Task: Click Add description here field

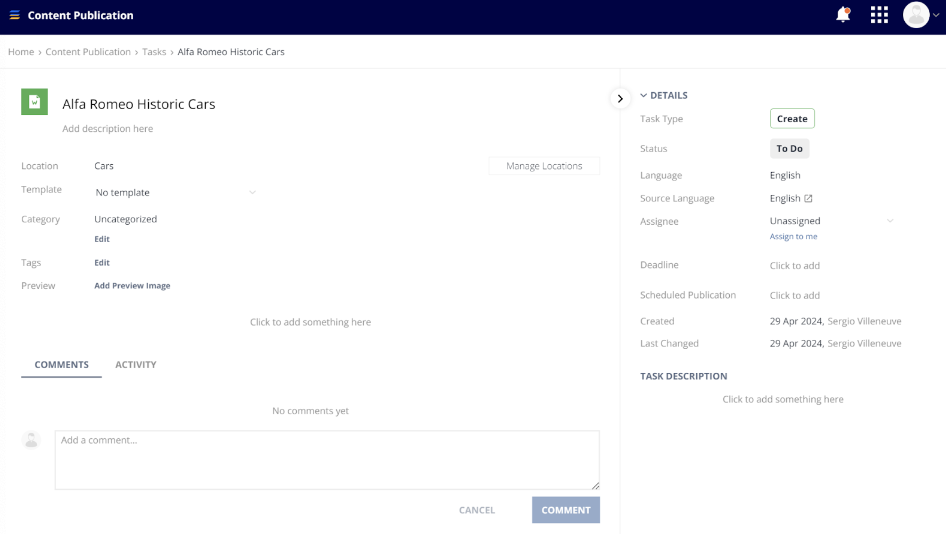Action: point(107,129)
